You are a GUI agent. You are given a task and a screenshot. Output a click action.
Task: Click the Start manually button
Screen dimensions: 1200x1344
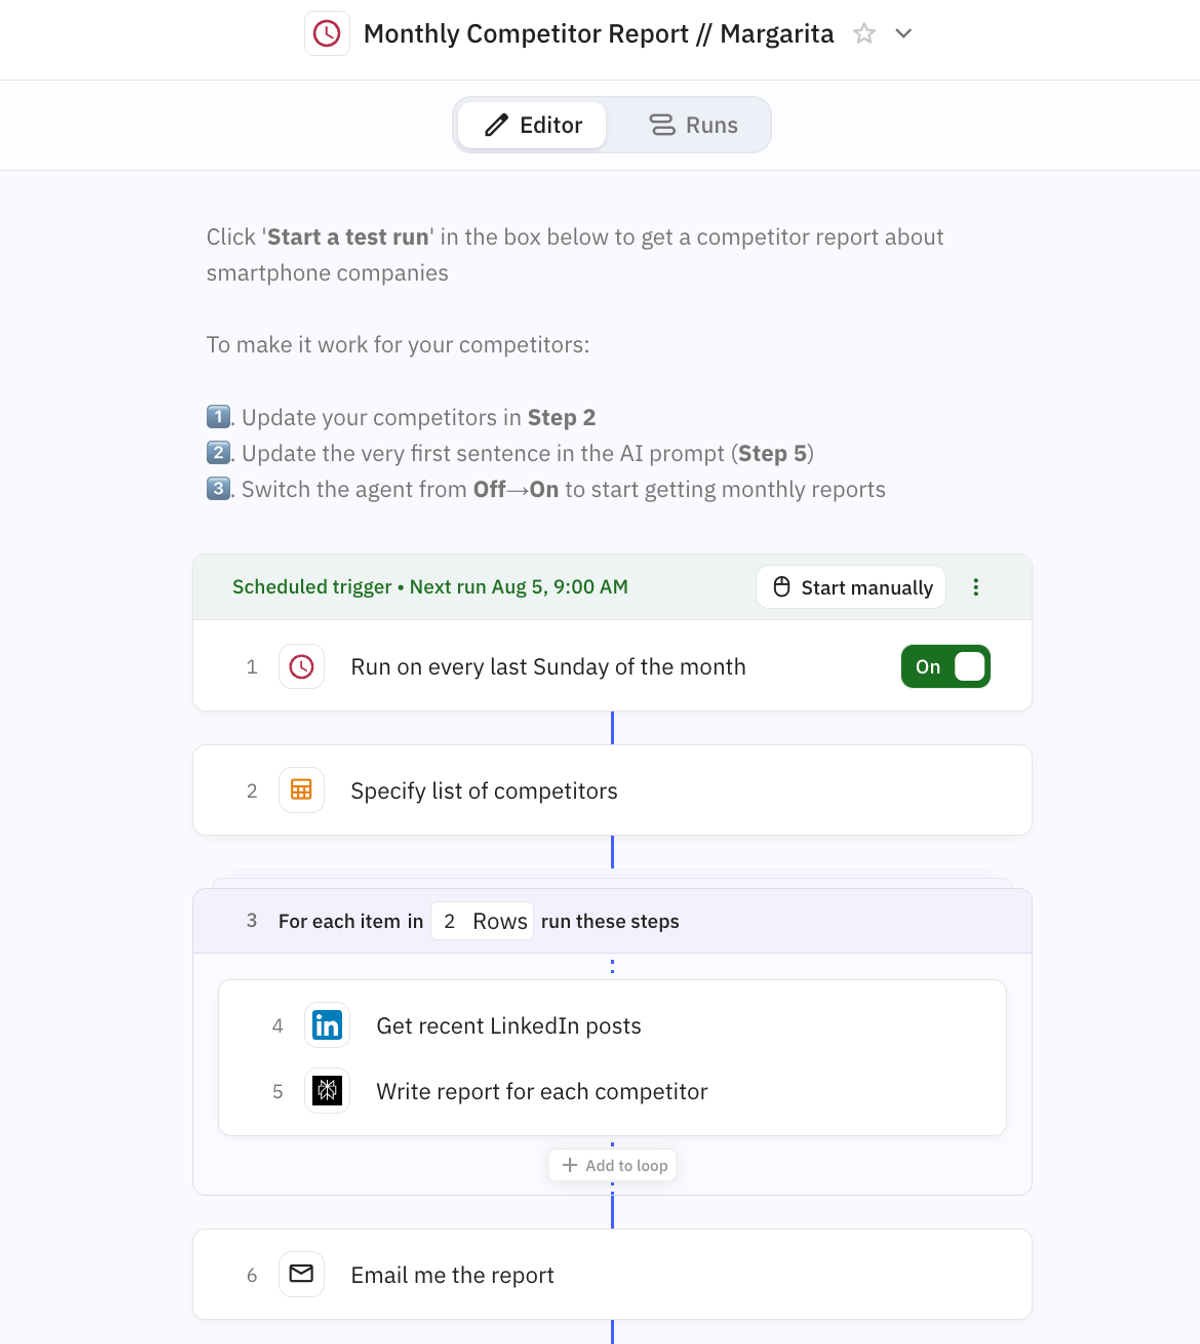click(851, 587)
